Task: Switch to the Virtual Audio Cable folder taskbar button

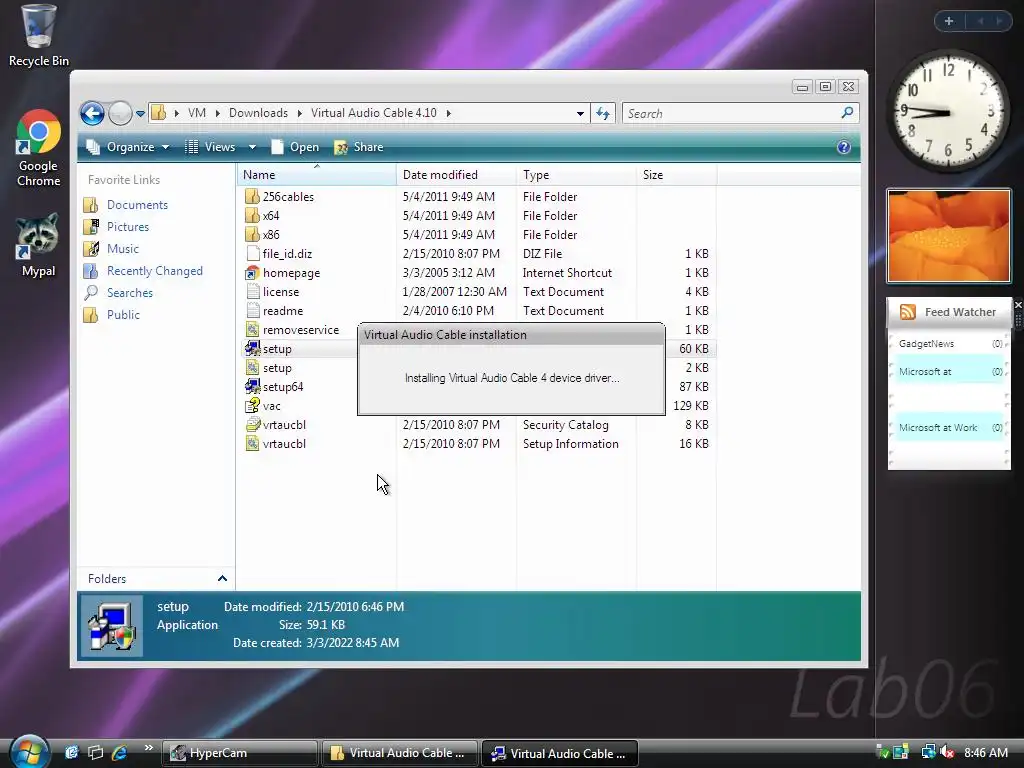Action: [400, 753]
